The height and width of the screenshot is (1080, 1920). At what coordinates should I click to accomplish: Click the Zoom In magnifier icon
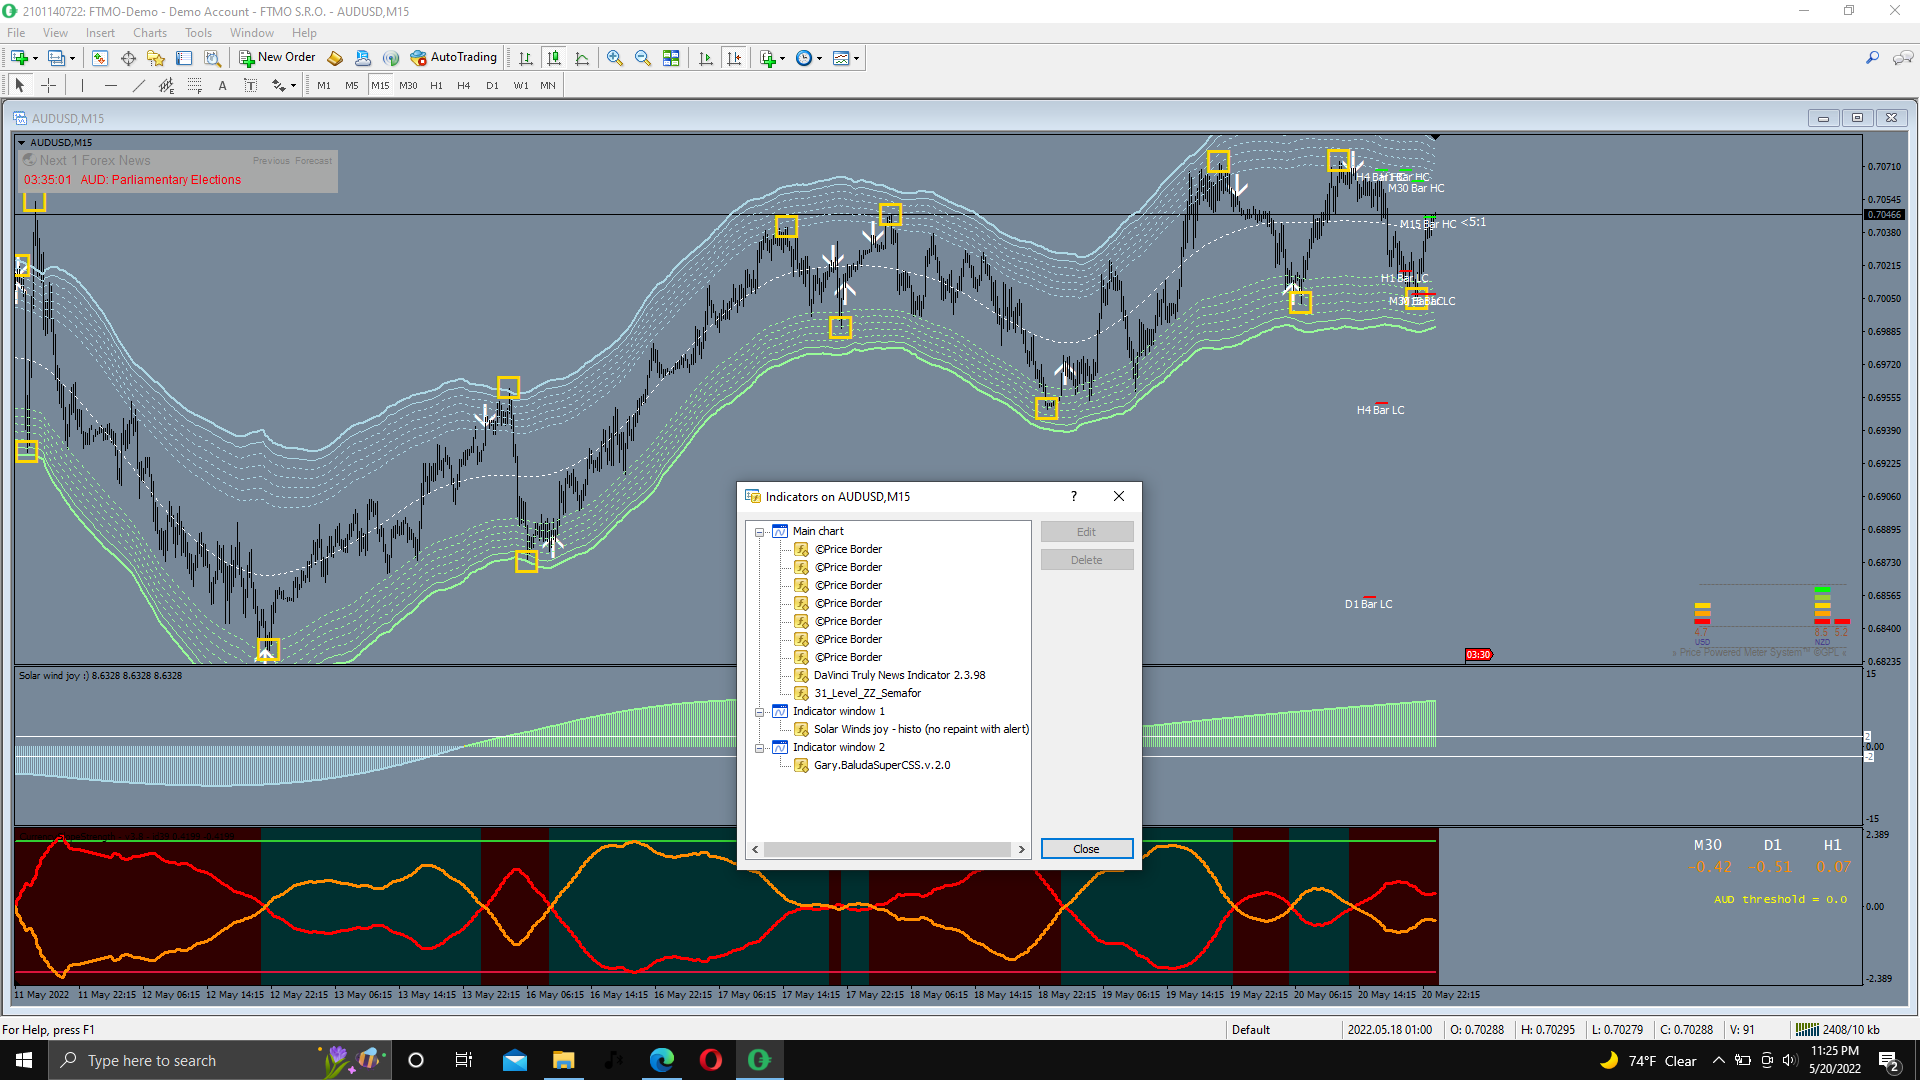click(x=615, y=58)
